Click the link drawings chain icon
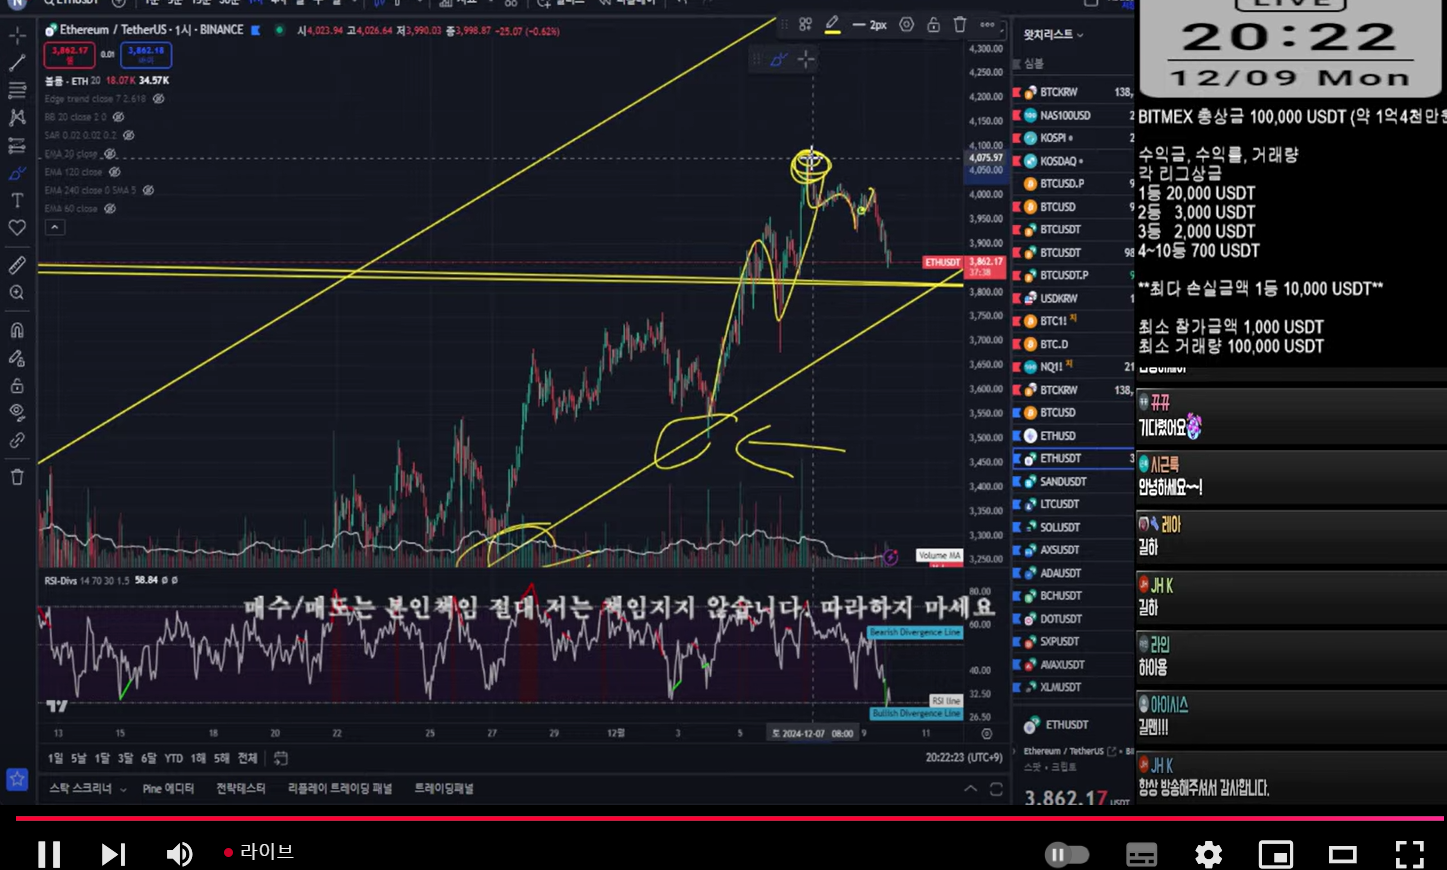 click(x=17, y=440)
